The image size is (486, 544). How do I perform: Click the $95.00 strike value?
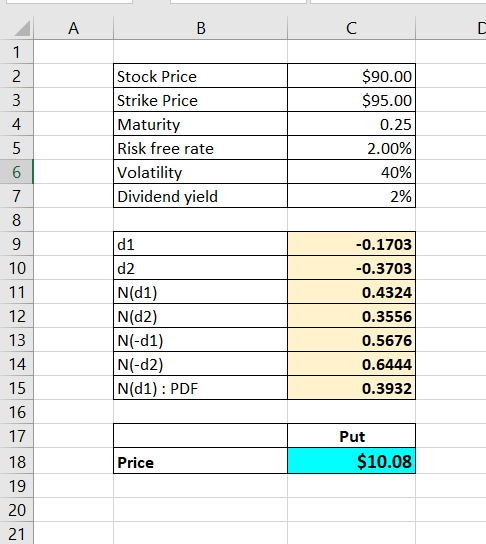point(351,100)
